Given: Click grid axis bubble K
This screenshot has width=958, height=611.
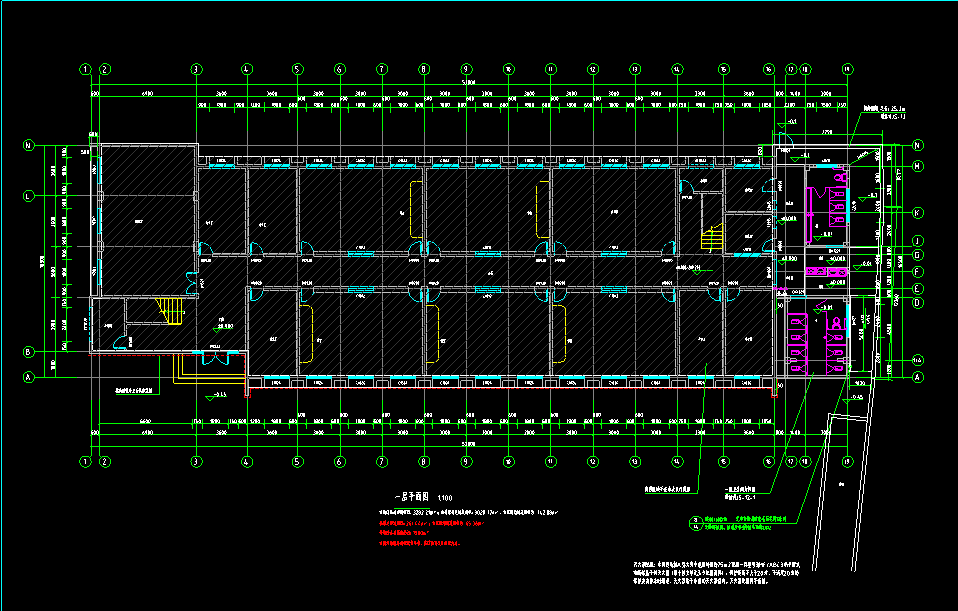Looking at the screenshot, I should click(917, 212).
